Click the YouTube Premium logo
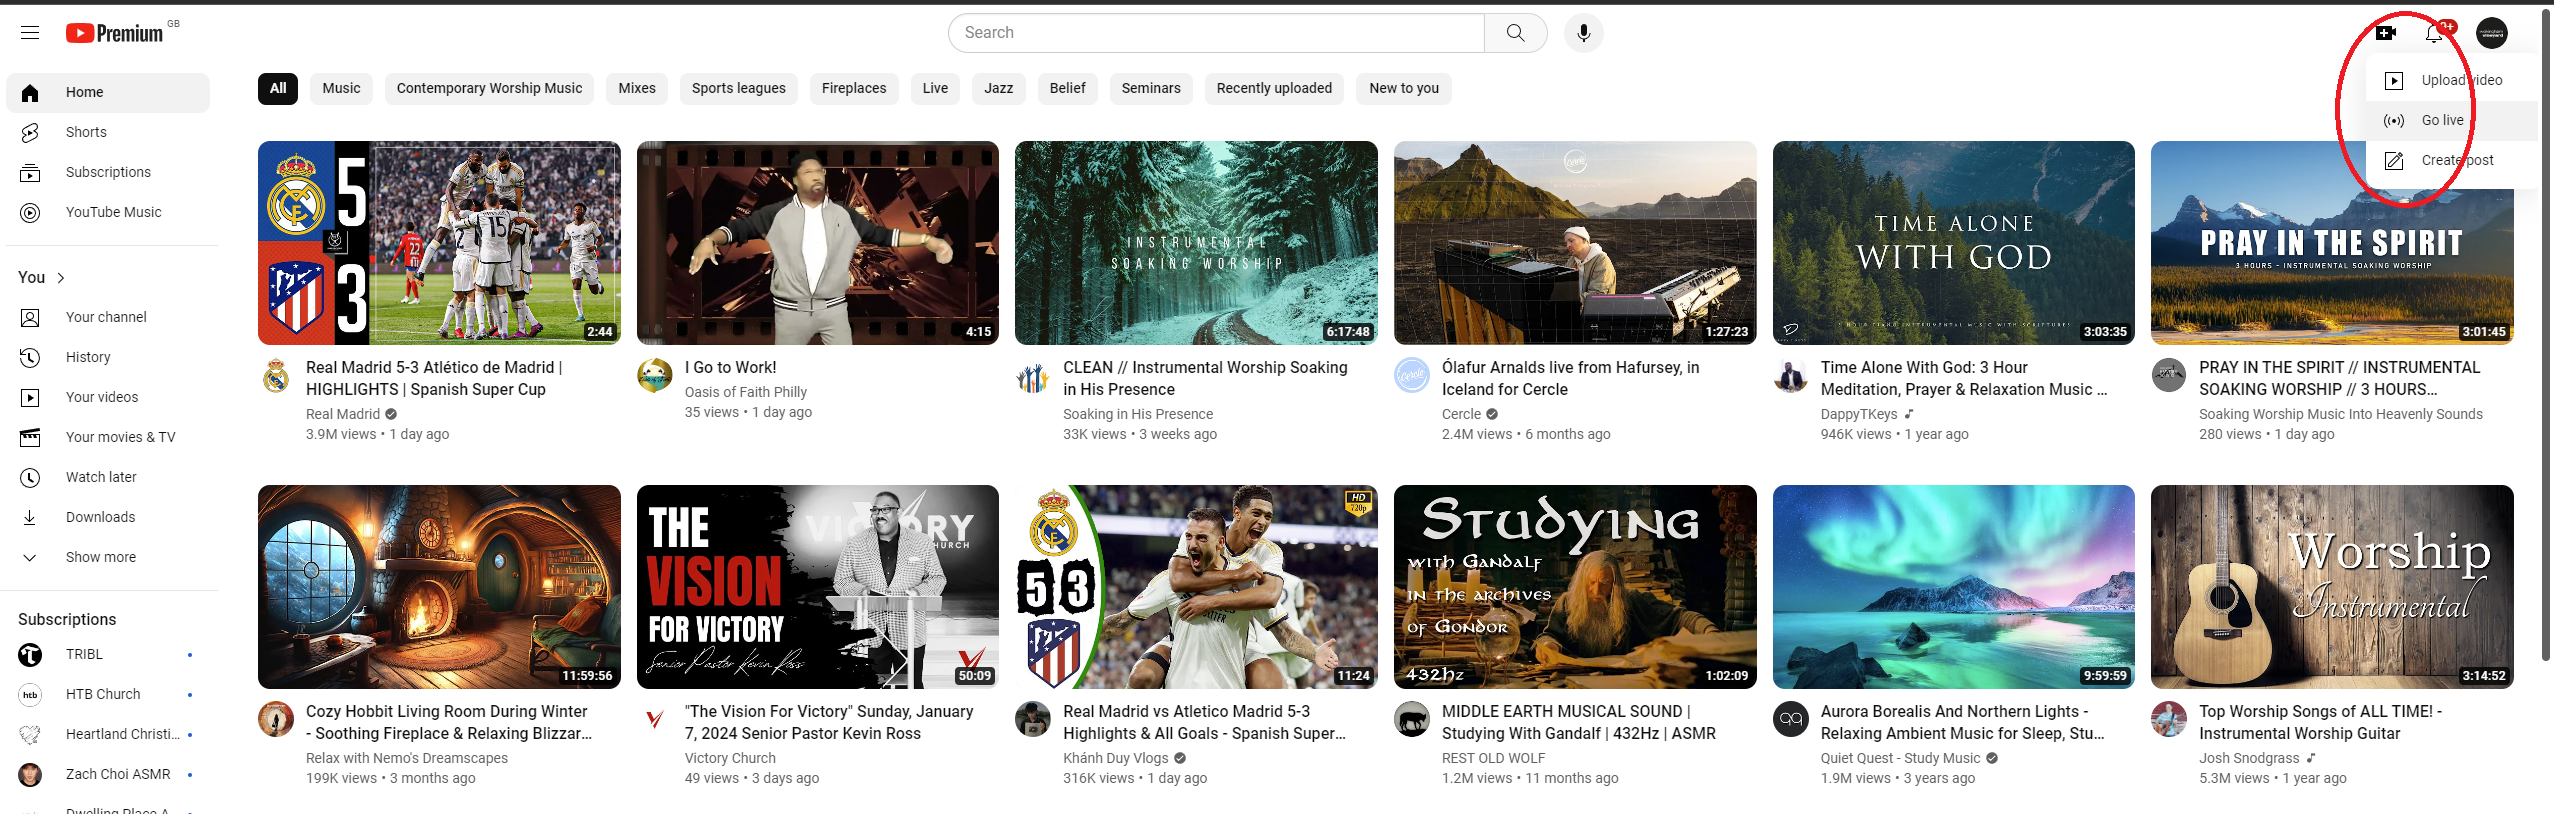 pyautogui.click(x=114, y=33)
